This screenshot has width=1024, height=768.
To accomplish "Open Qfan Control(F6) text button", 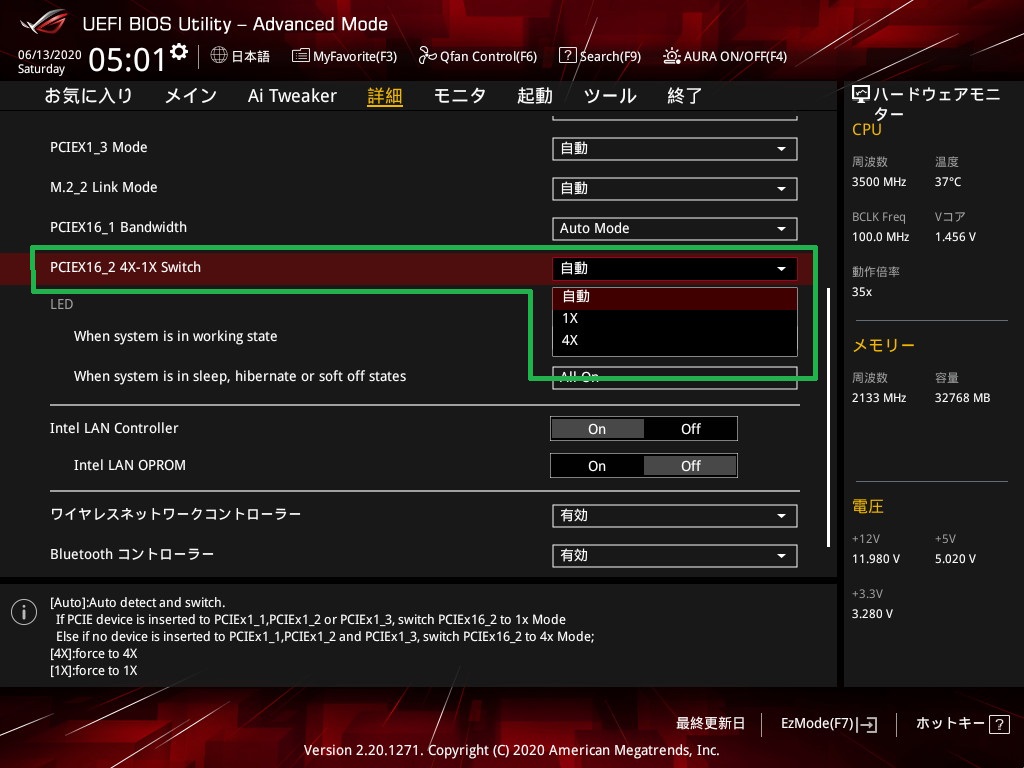I will coord(488,57).
